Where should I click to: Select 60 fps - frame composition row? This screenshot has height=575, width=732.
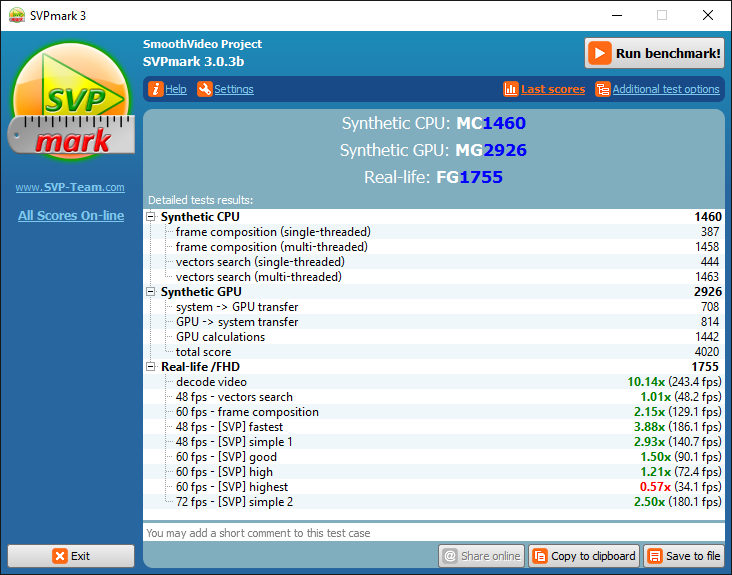pos(434,412)
